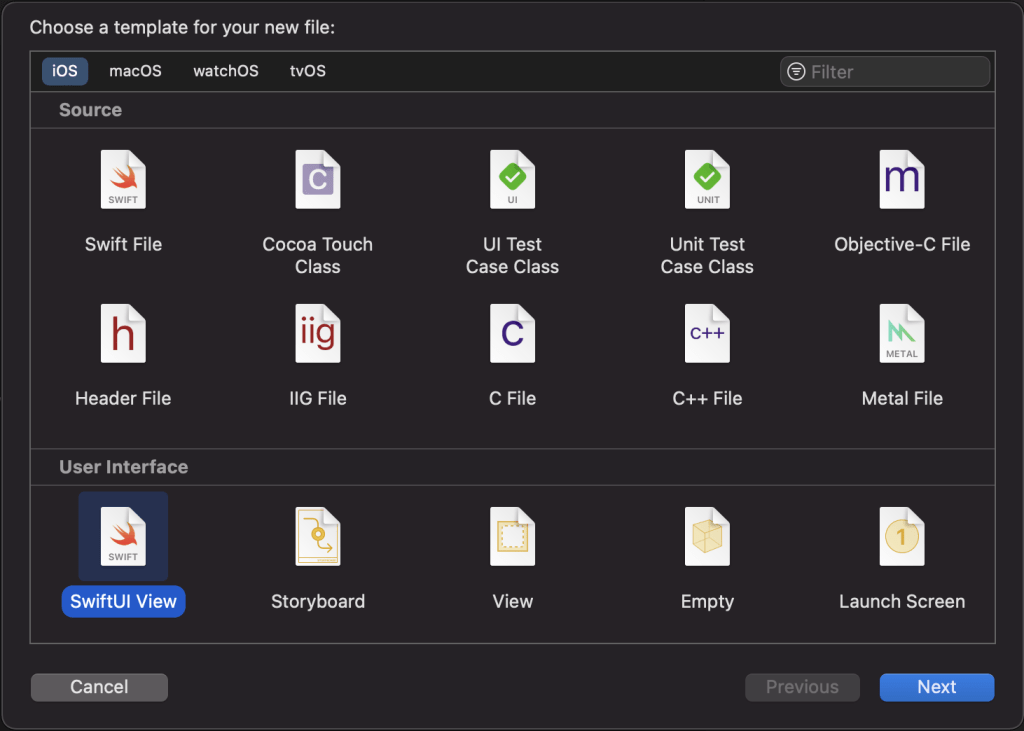Click the highlighted "SwiftUI View" label
Viewport: 1024px width, 731px height.
click(123, 602)
